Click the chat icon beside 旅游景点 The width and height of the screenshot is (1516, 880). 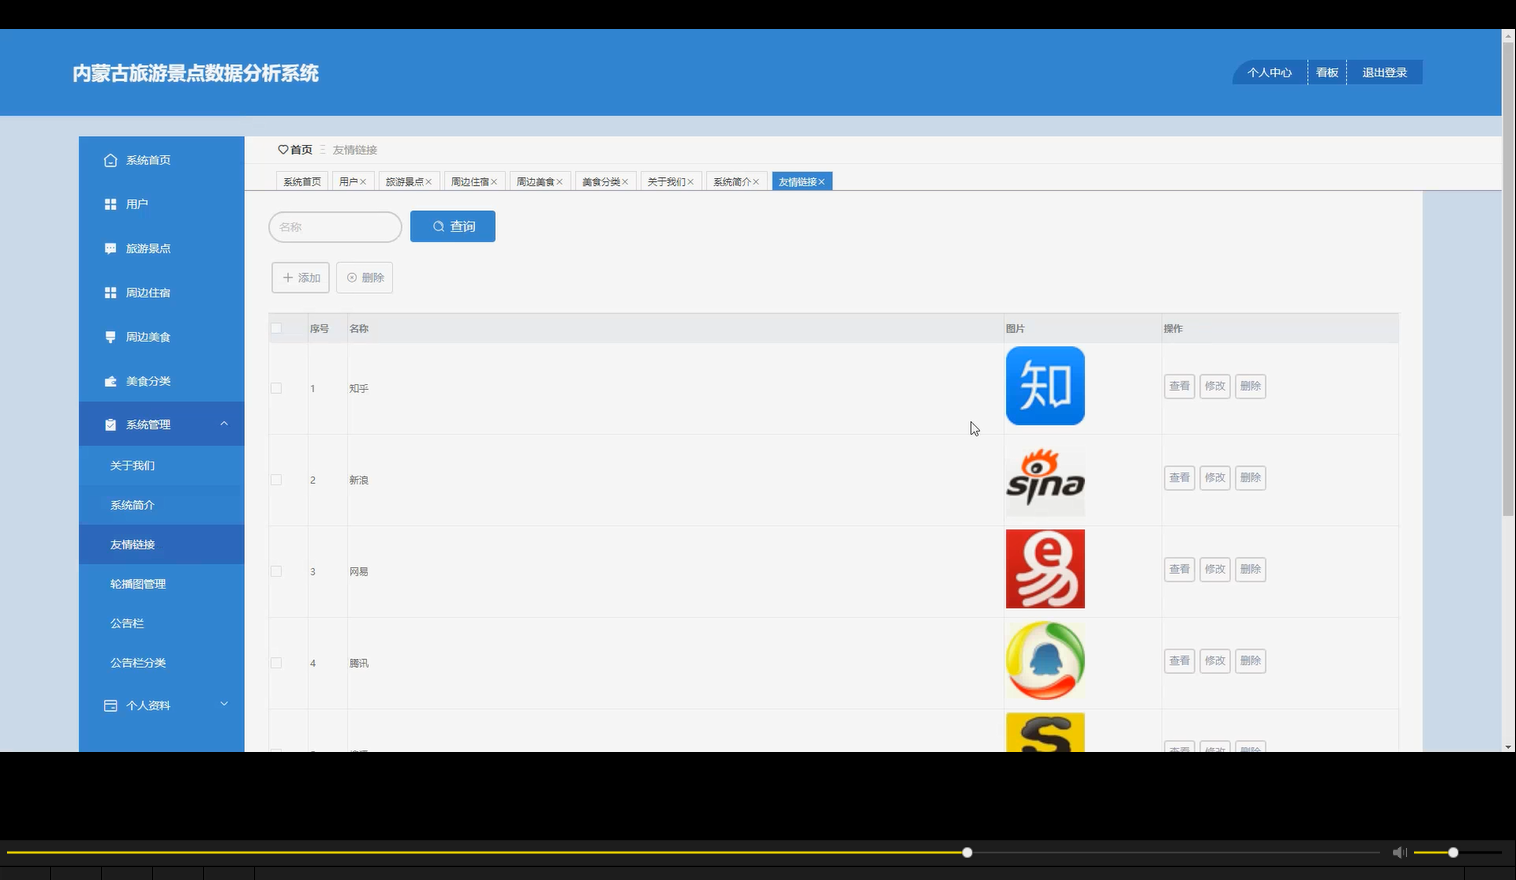(x=110, y=248)
